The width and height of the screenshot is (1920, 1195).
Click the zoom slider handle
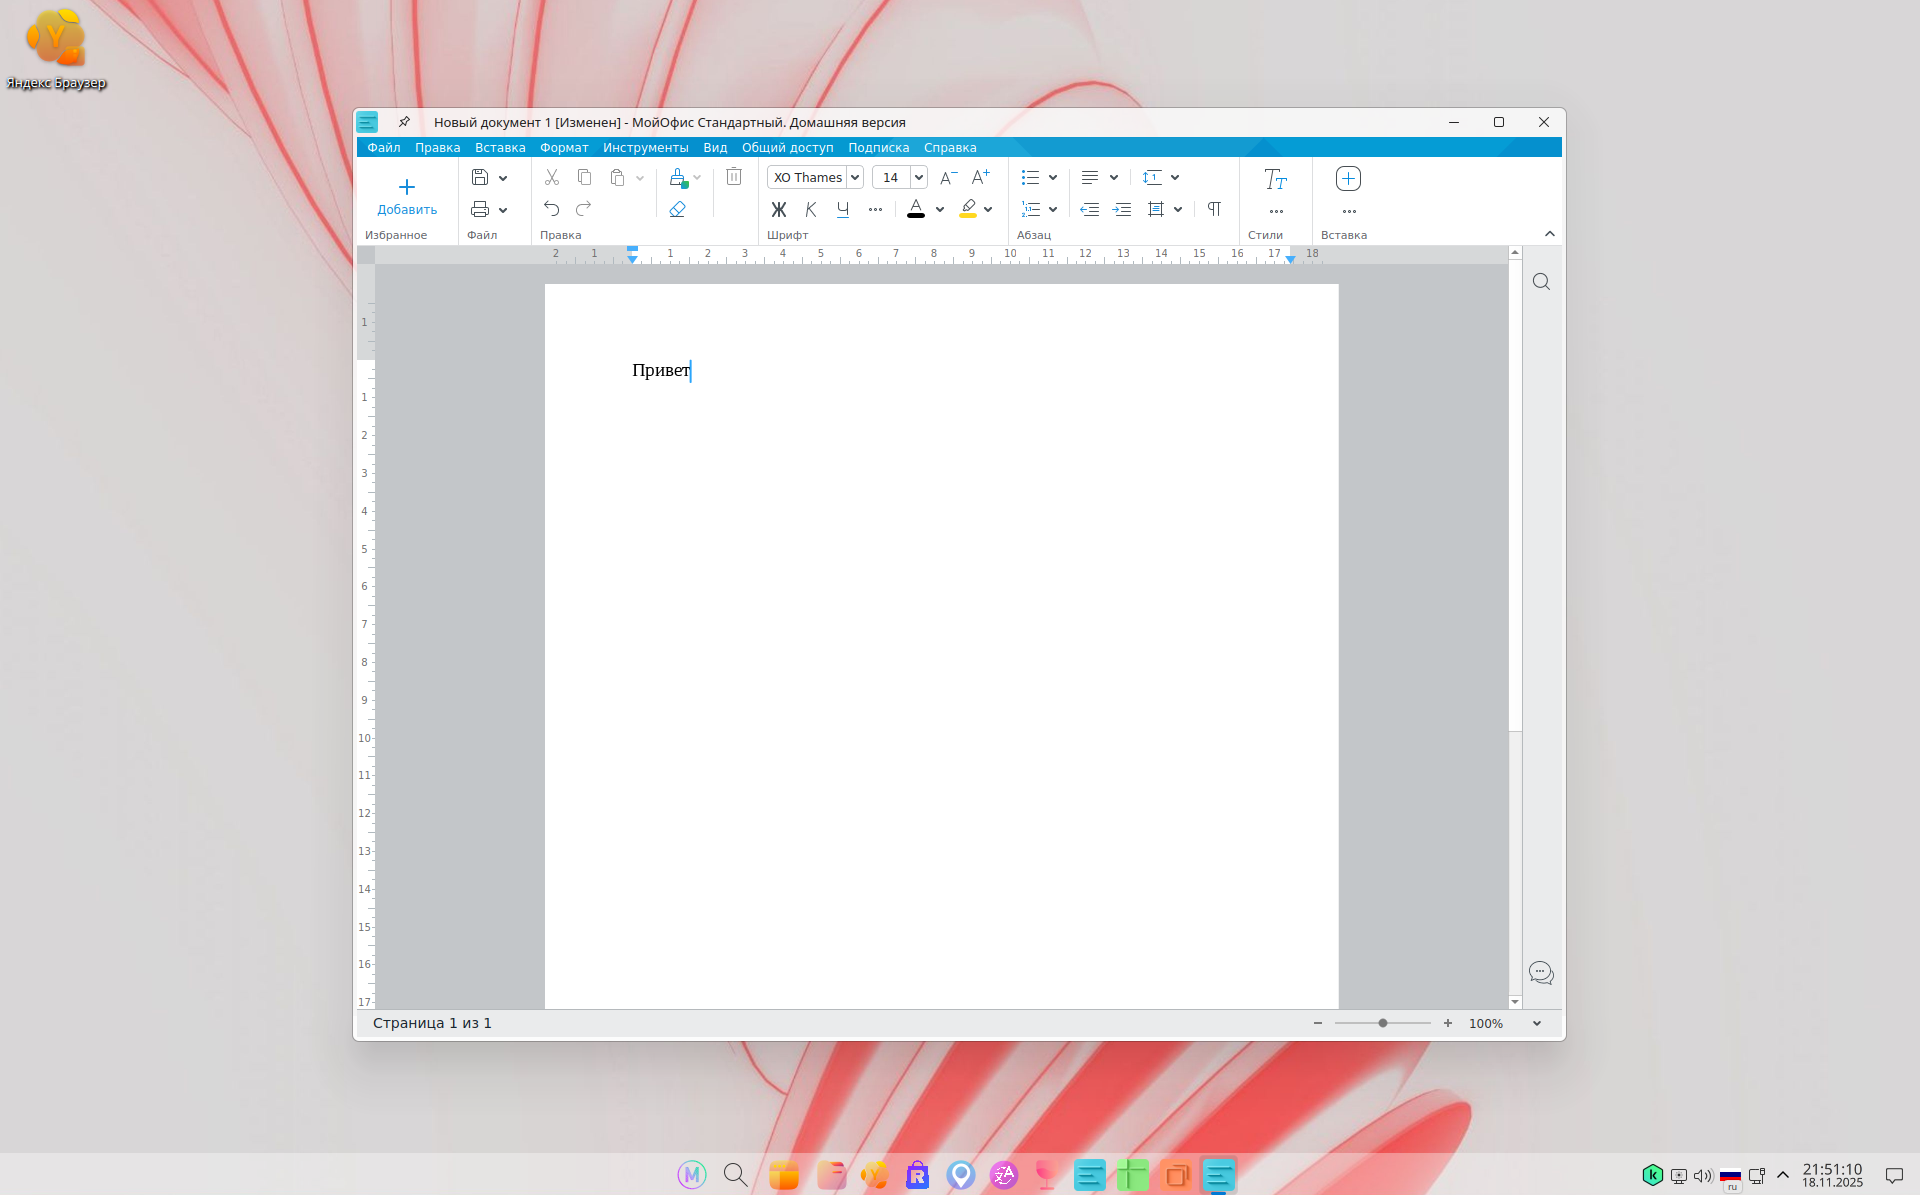[x=1383, y=1023]
